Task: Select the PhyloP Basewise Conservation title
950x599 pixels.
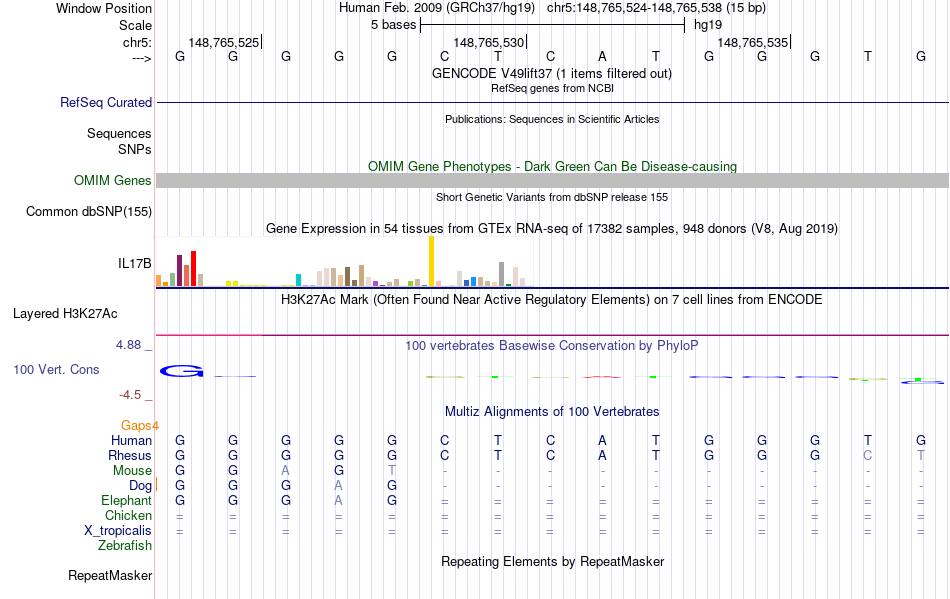Action: pos(551,346)
